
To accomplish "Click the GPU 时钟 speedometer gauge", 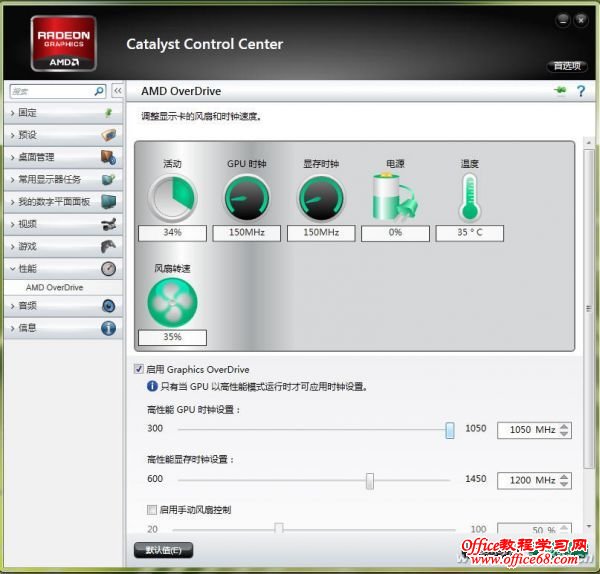I will pos(247,198).
